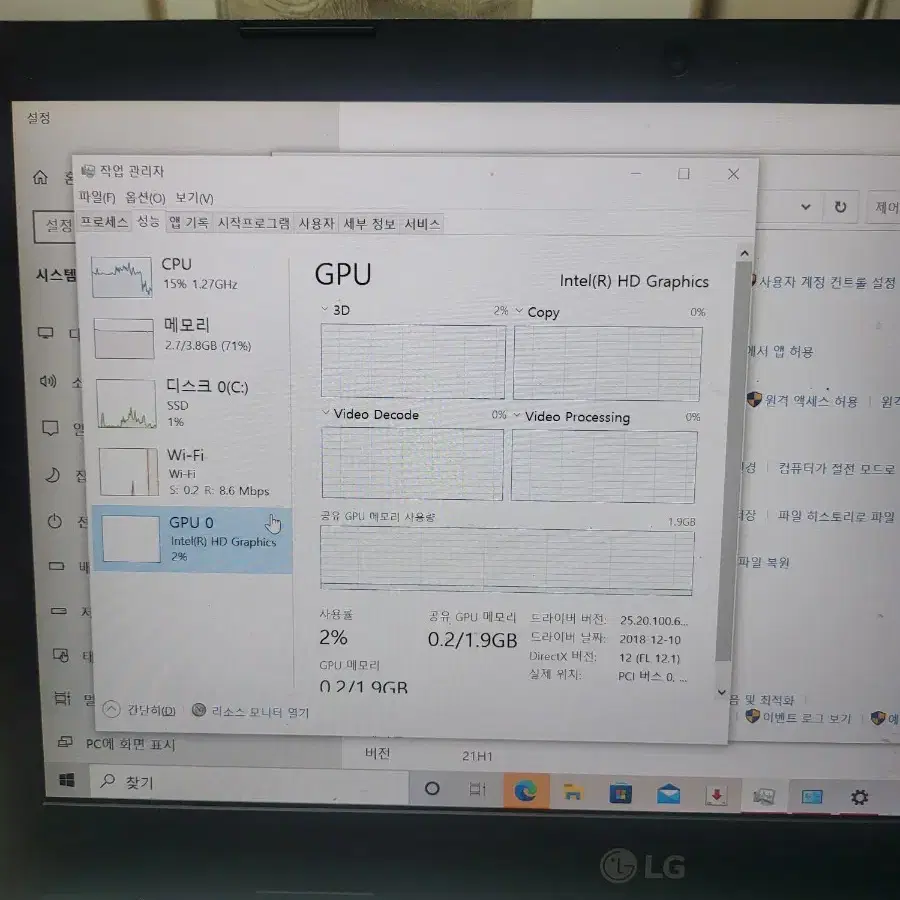This screenshot has width=900, height=900.
Task: Click the Control Panel taskbar icon
Action: (x=812, y=797)
